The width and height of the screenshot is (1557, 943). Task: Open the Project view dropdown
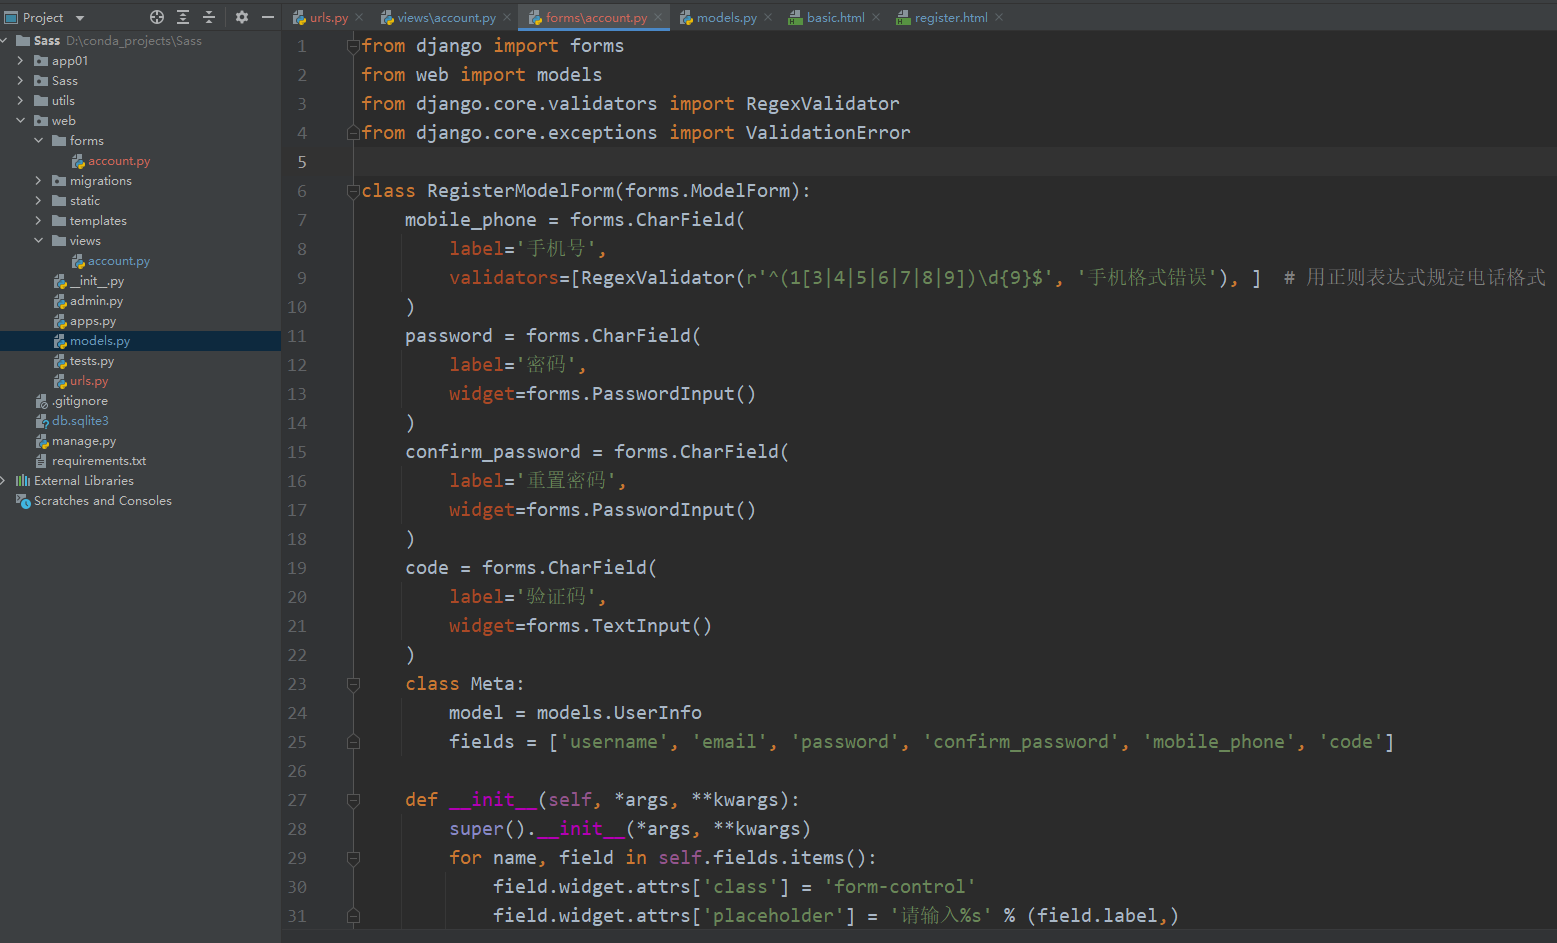[80, 18]
